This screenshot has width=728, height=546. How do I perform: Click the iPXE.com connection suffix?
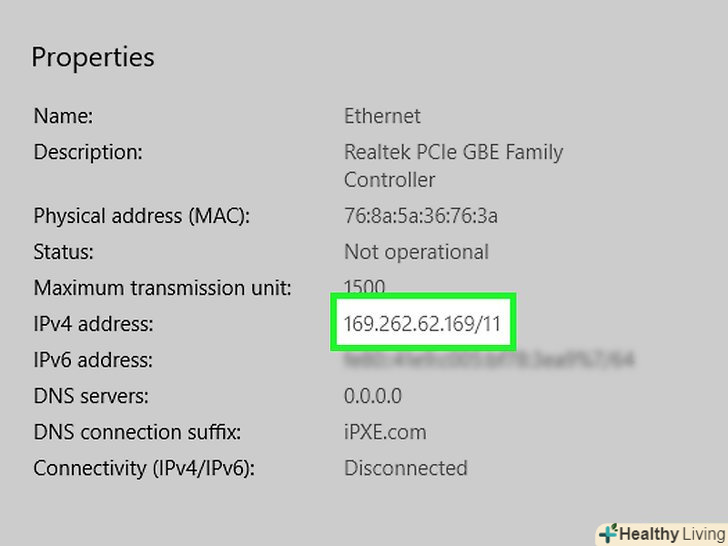pos(385,432)
